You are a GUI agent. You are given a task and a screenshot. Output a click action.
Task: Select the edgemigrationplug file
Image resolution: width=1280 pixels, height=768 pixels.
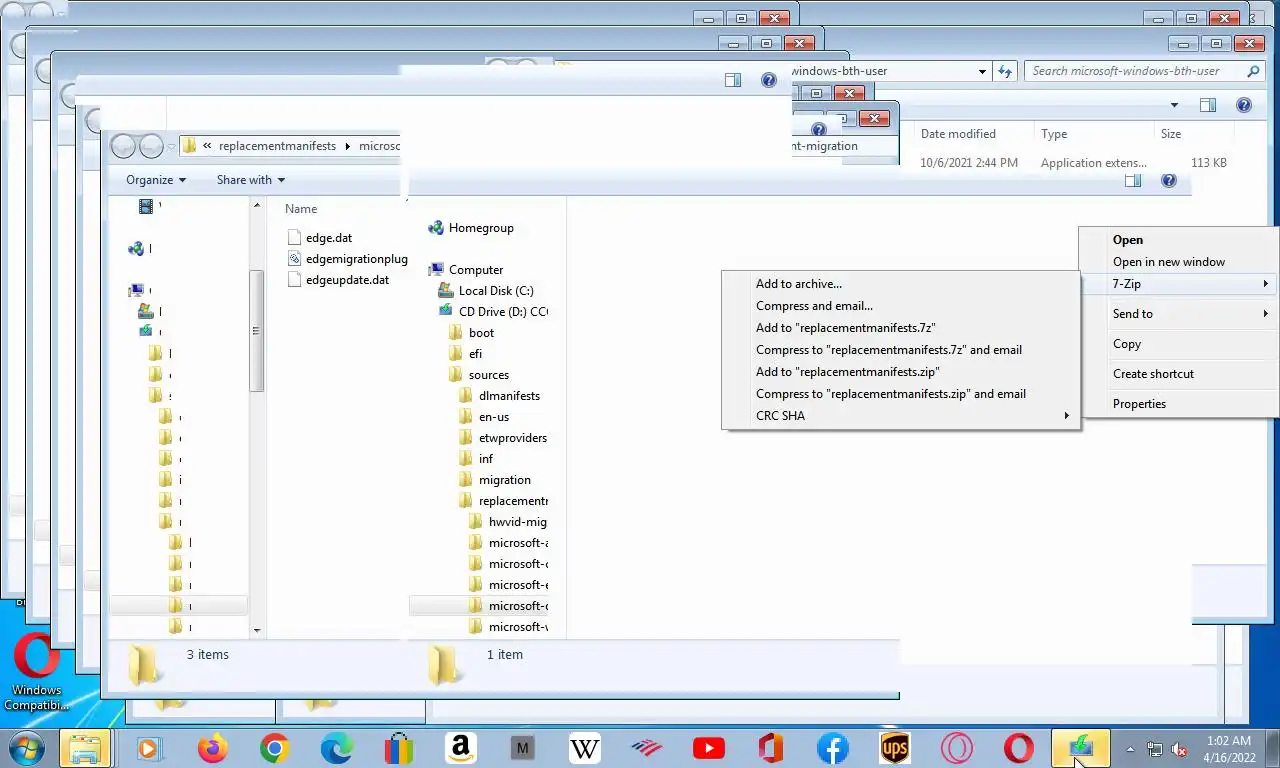347,259
